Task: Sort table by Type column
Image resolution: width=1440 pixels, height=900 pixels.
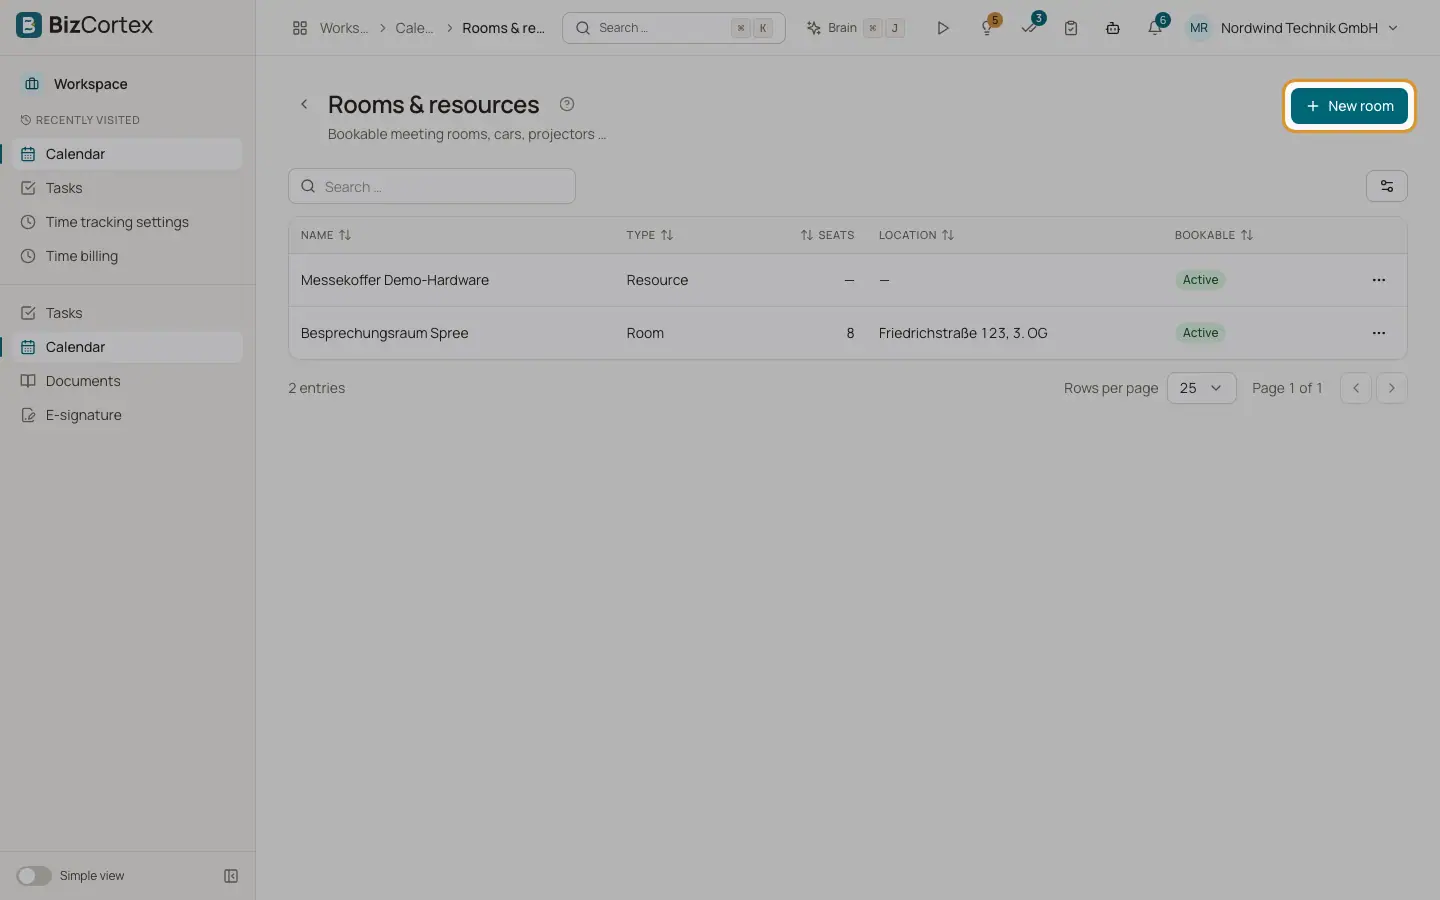Action: pos(650,235)
